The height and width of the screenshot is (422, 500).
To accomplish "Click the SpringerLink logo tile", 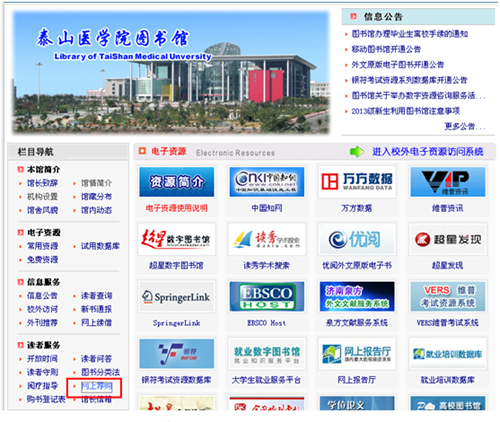I will click(x=176, y=297).
